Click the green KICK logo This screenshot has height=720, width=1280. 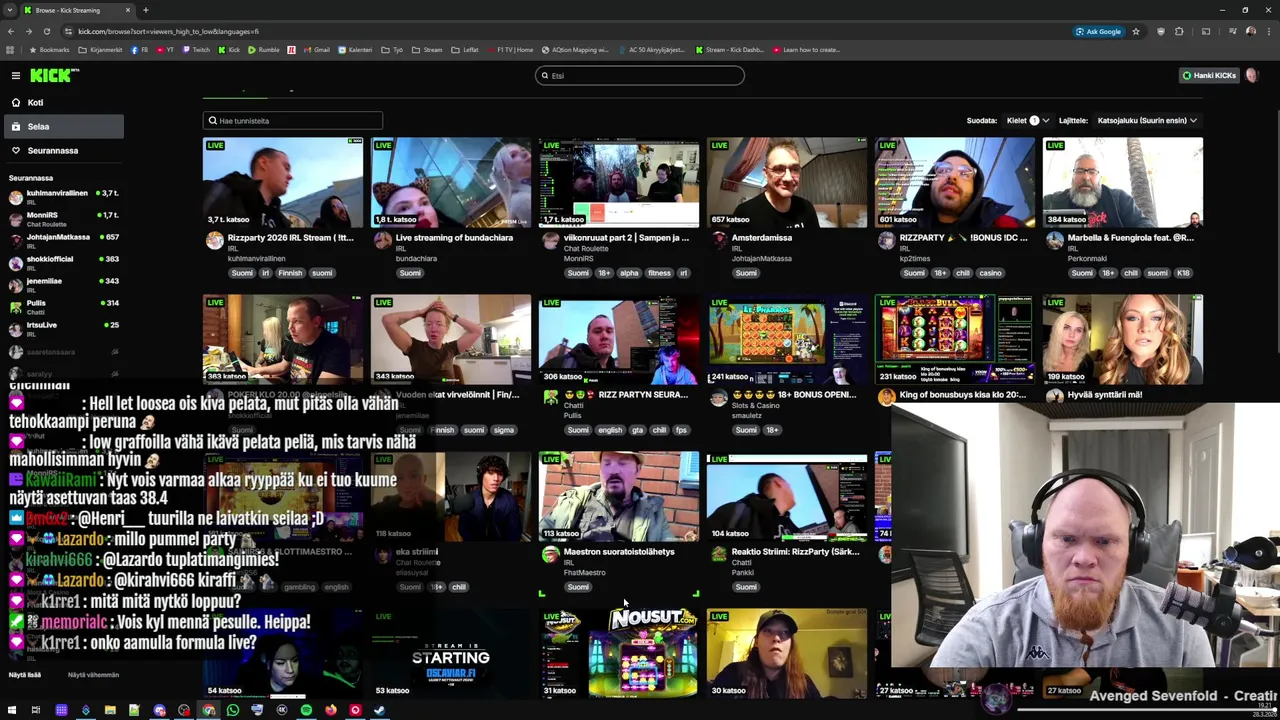(x=53, y=75)
